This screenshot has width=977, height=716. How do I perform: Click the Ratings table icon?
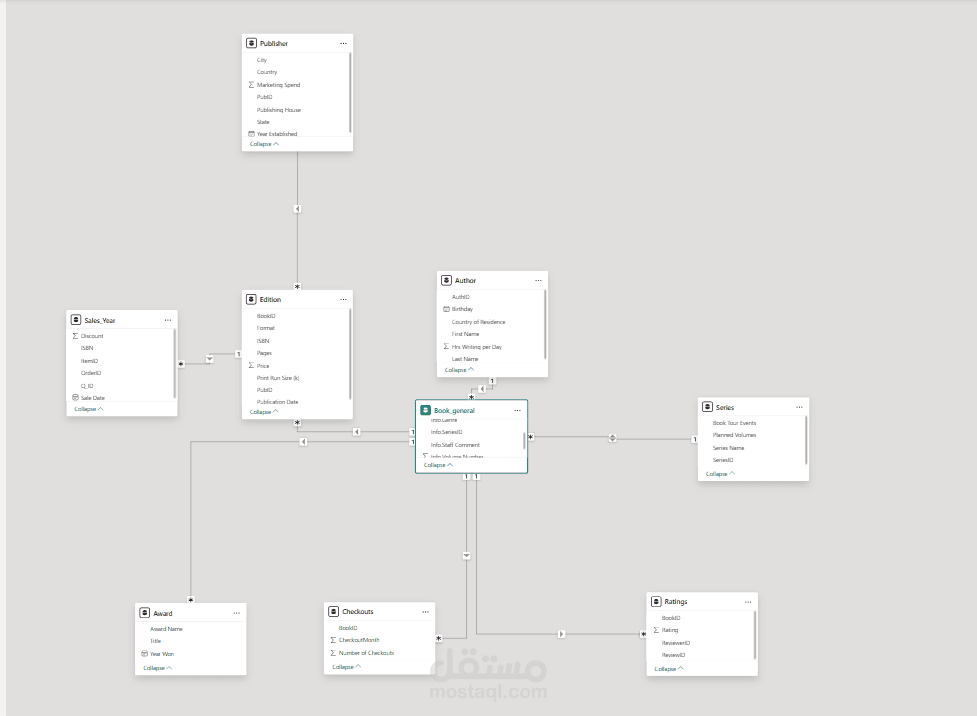pyautogui.click(x=656, y=601)
